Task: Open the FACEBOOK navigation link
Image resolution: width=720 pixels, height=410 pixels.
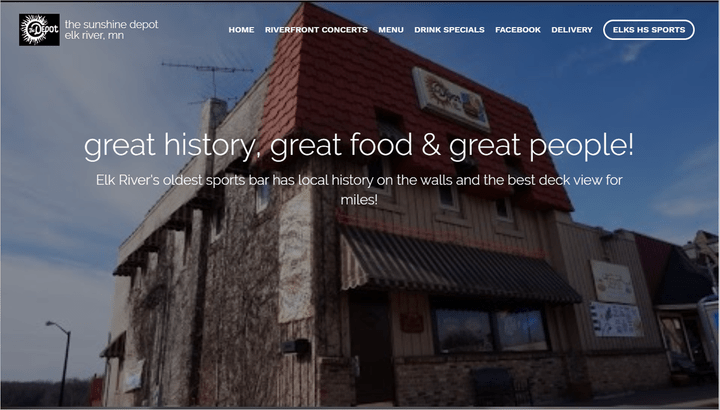Action: [x=518, y=30]
